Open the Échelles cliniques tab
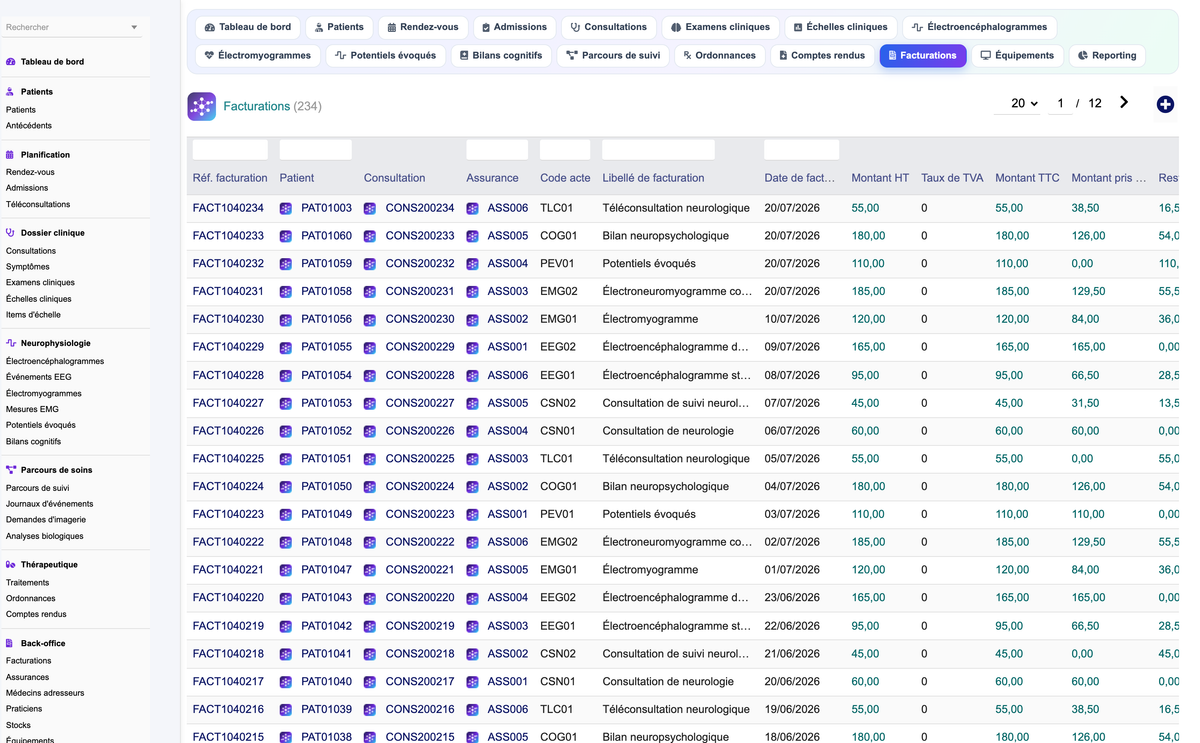 841,27
